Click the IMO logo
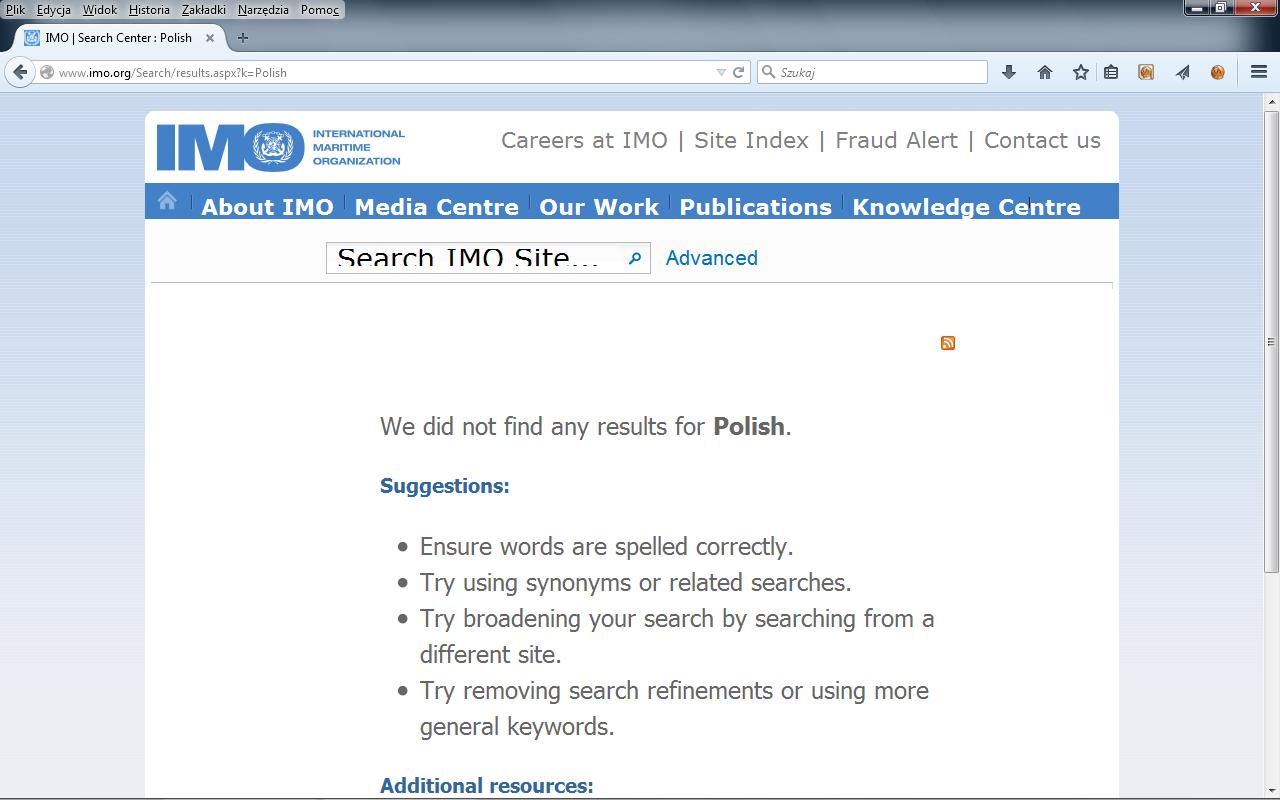The image size is (1280, 800). click(x=281, y=147)
